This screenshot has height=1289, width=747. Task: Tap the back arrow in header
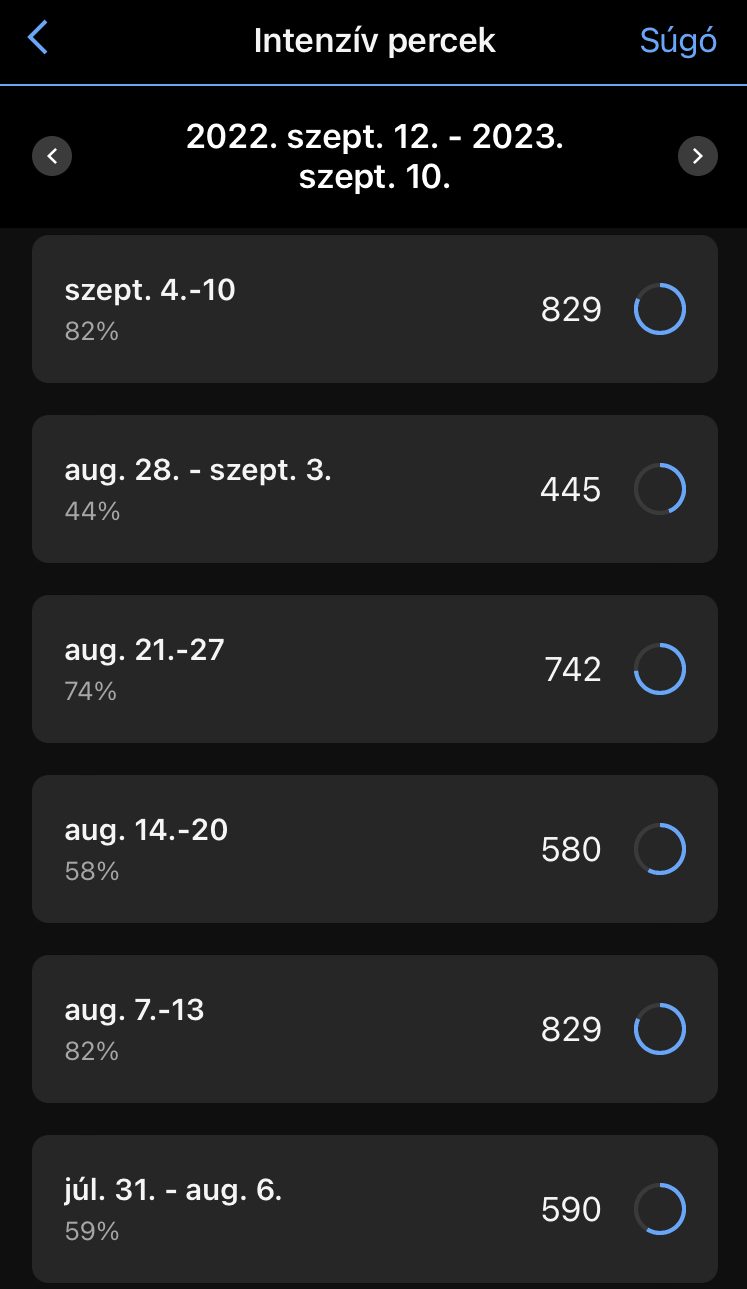point(38,40)
